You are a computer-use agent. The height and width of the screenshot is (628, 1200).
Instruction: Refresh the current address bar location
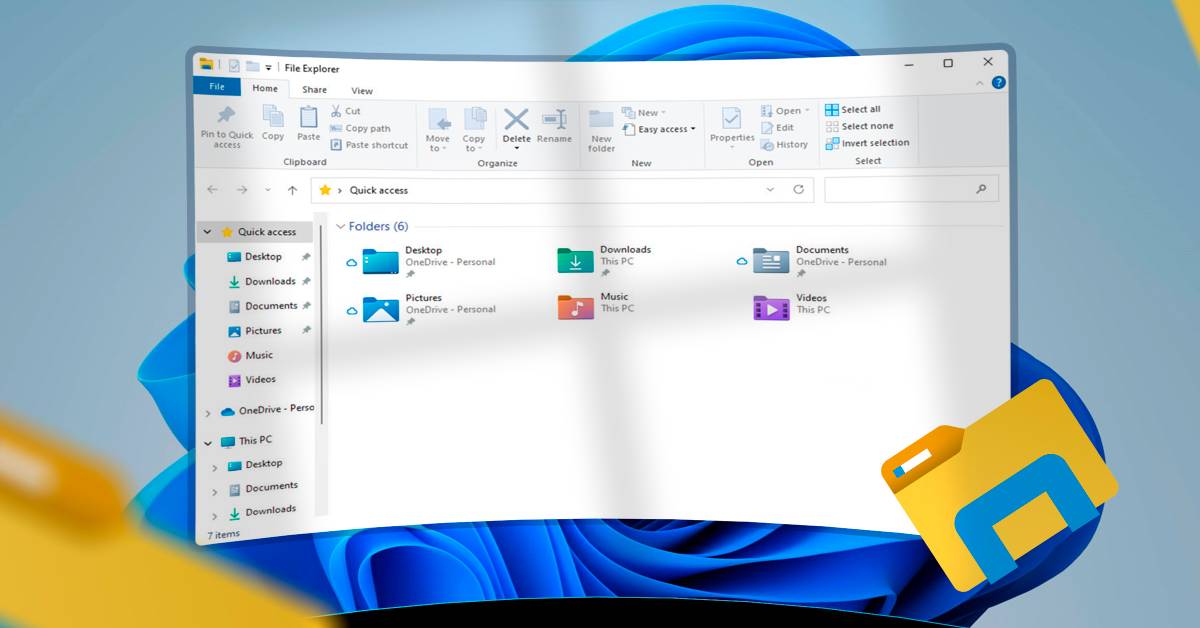coord(798,189)
